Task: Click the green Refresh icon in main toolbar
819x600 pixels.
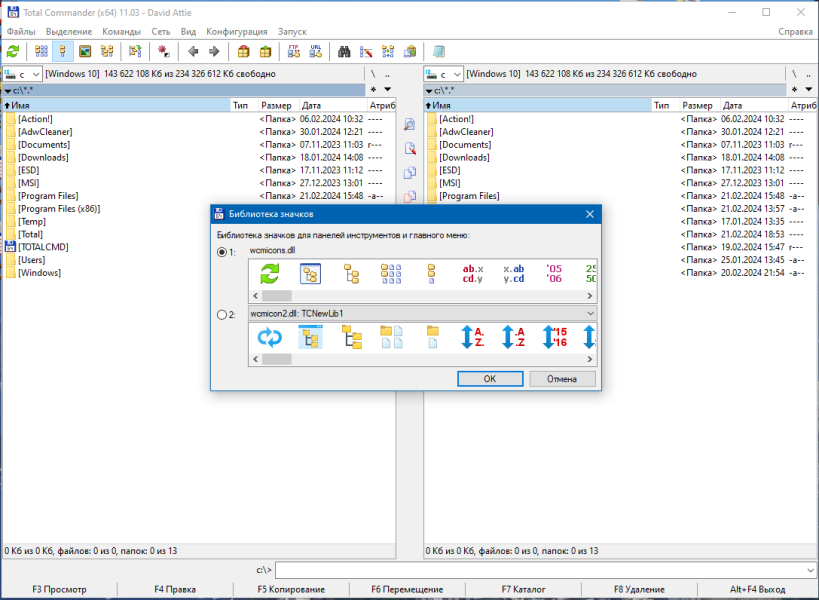Action: 13,51
